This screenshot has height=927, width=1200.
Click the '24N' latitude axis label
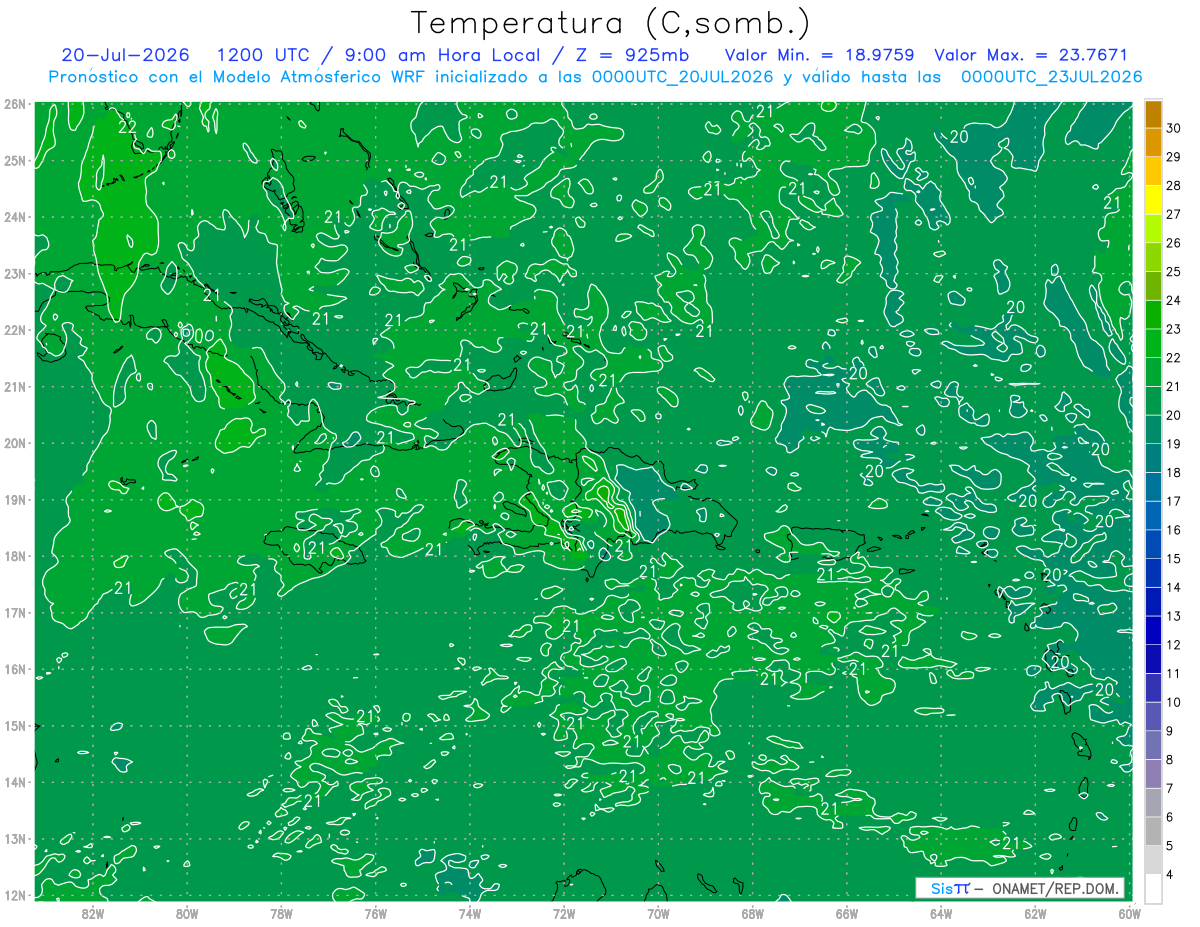[15, 217]
